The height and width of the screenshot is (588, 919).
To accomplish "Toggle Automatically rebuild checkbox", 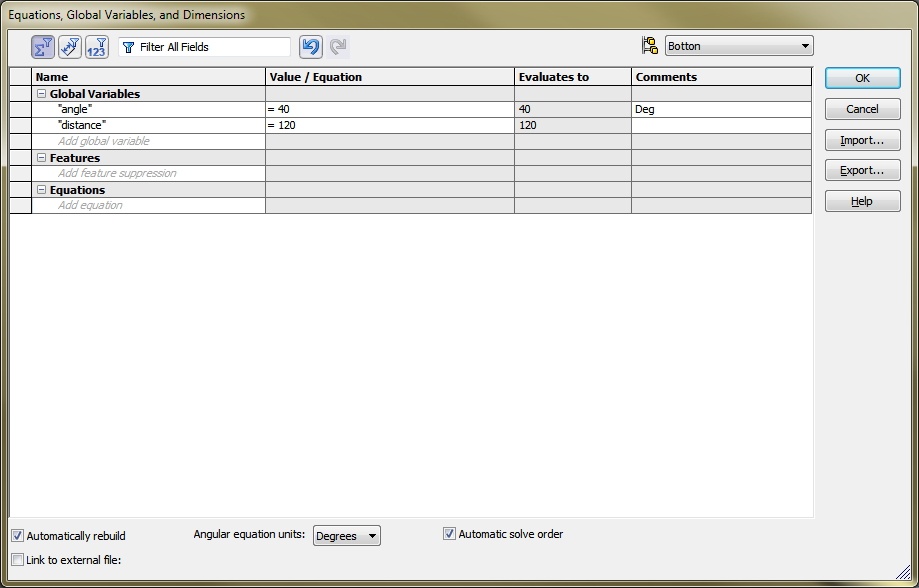I will [18, 535].
